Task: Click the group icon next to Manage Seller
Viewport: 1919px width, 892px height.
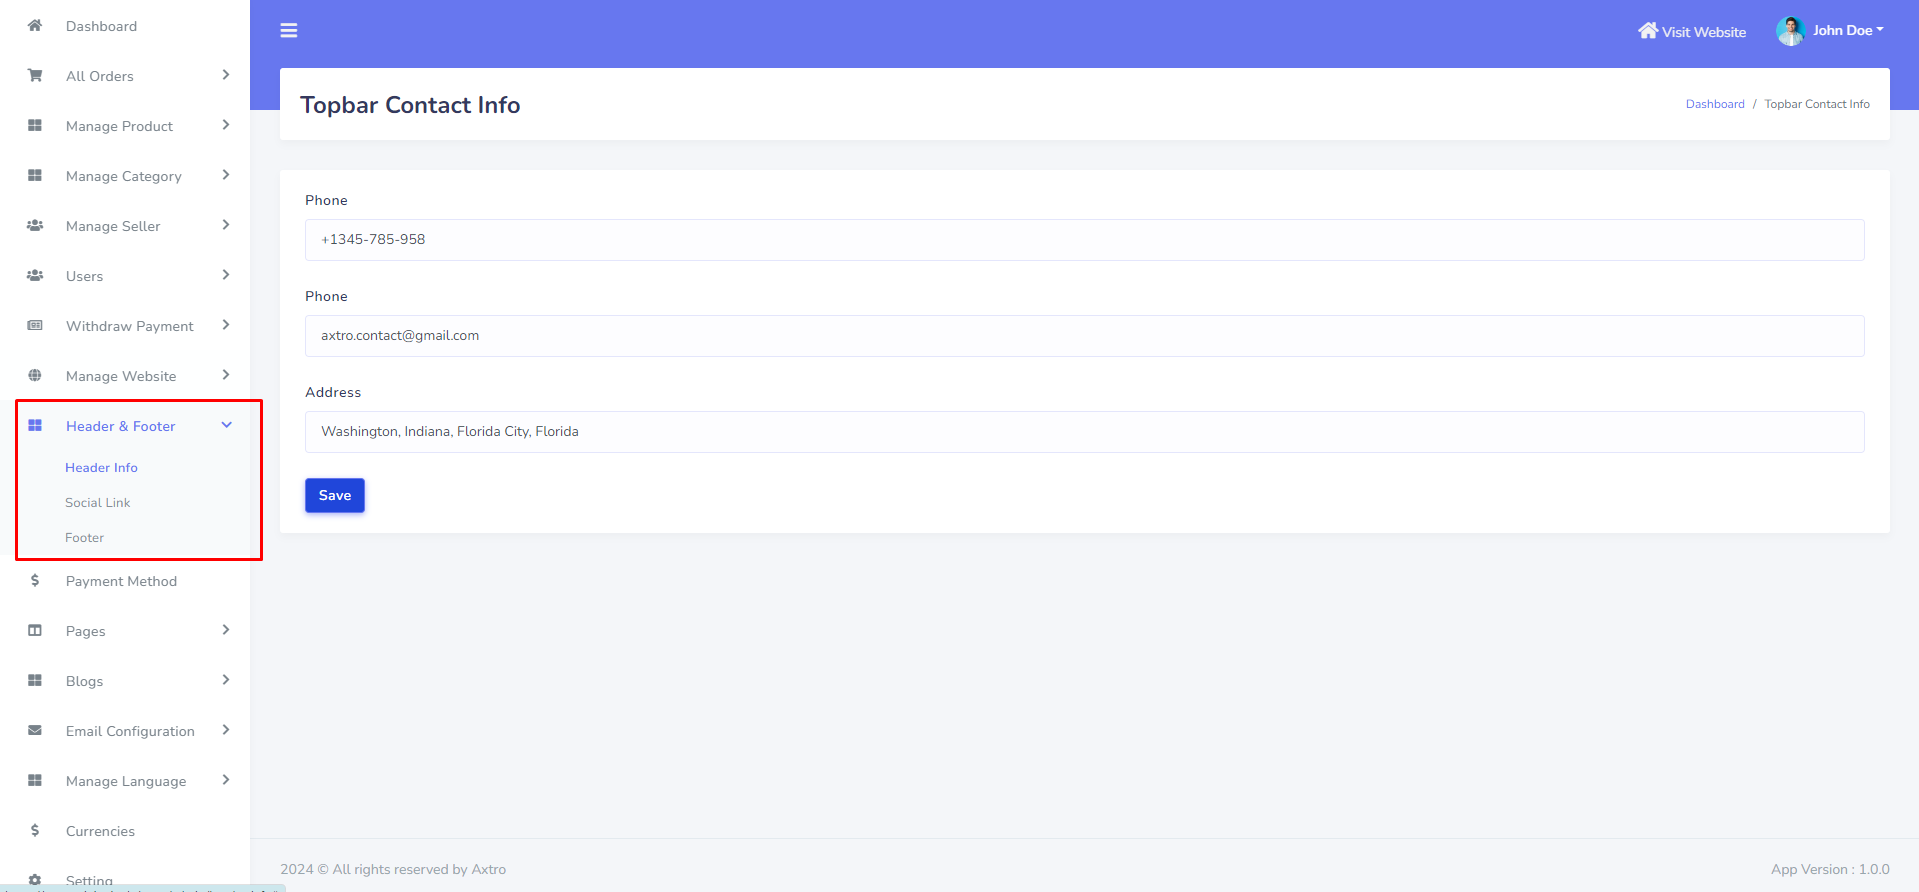Action: click(35, 226)
